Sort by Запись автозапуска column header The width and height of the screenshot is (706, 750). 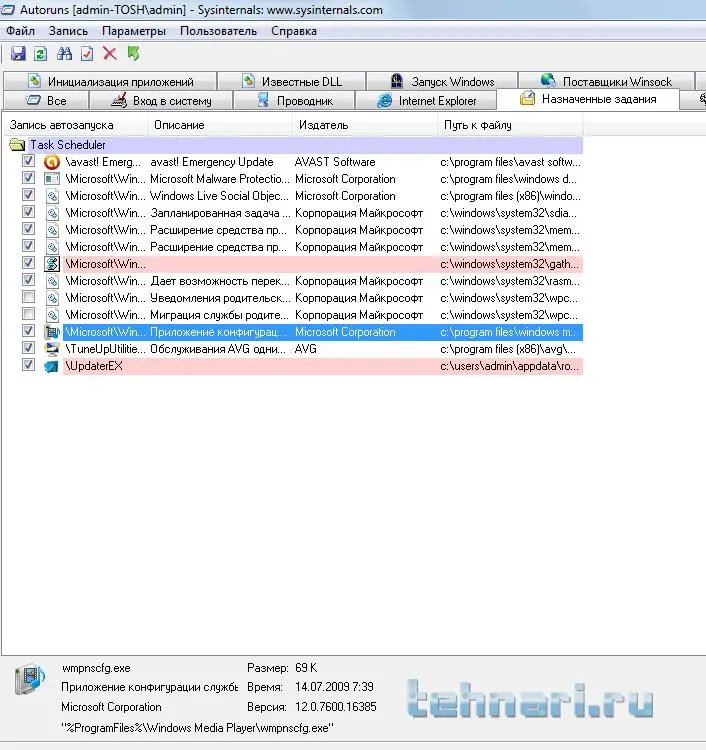point(76,125)
